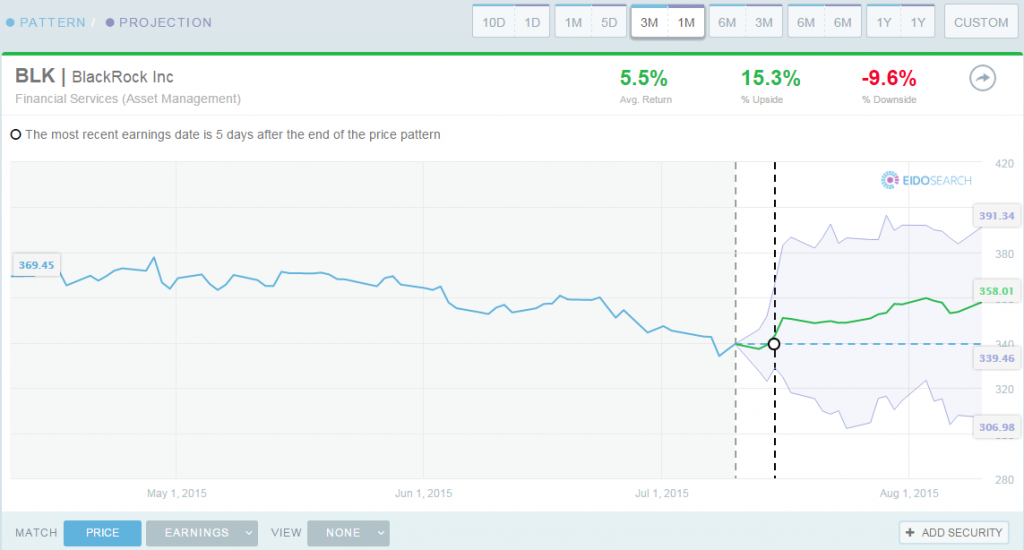Click the plus icon on Add Security
This screenshot has width=1024, height=550.
click(x=910, y=532)
